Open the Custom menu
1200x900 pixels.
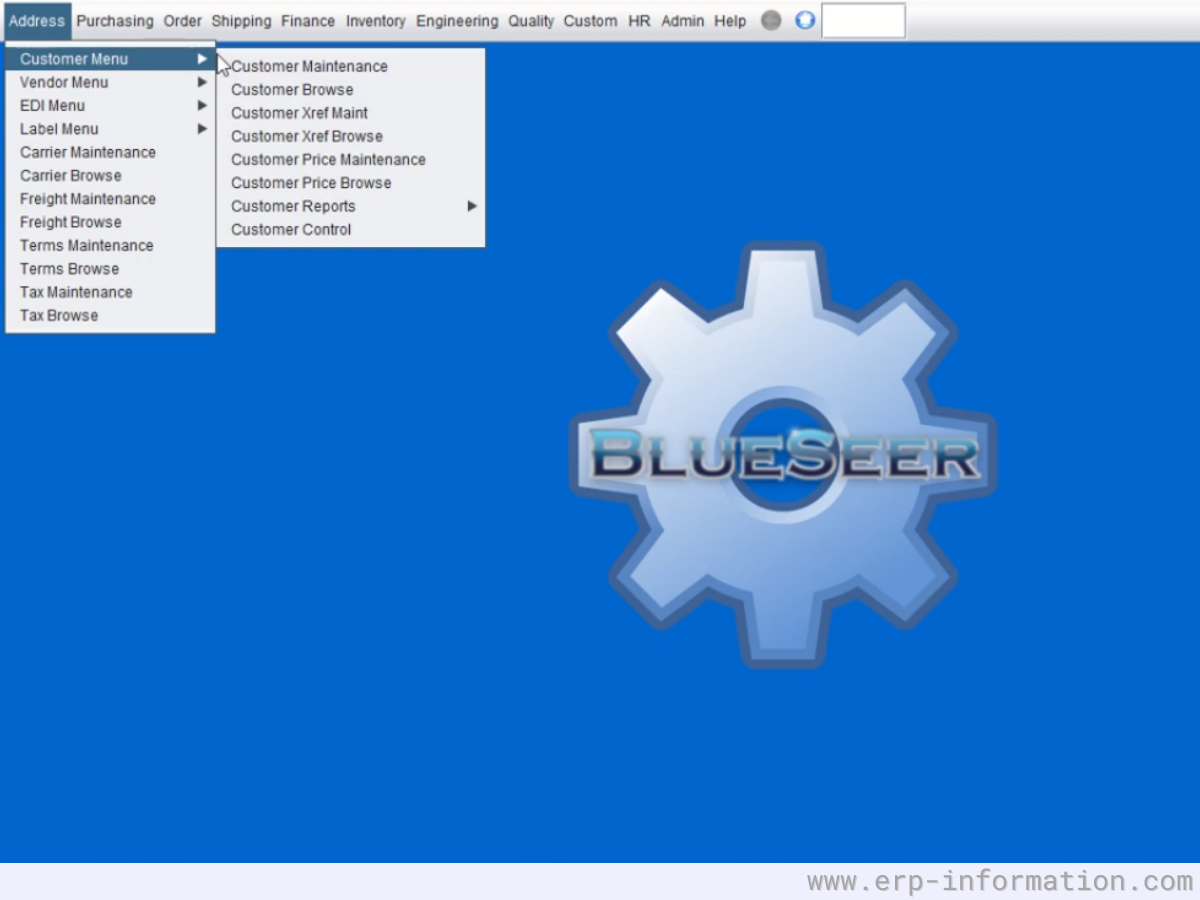tap(590, 20)
